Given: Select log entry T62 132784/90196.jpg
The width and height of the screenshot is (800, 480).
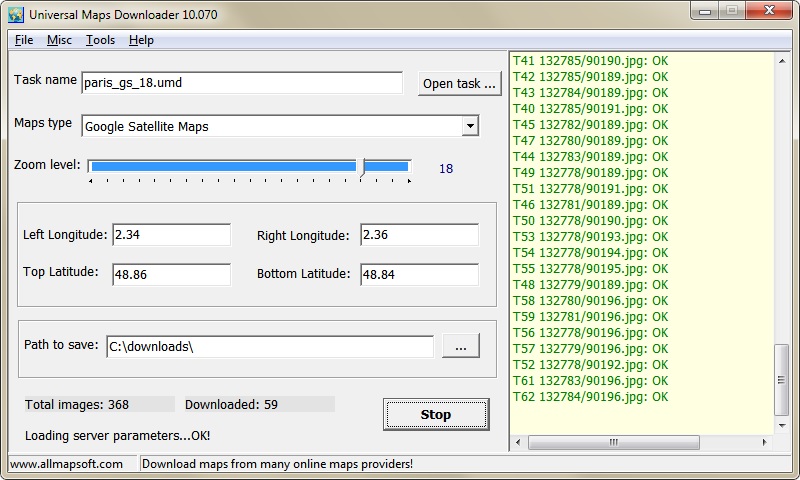Looking at the screenshot, I should (590, 397).
